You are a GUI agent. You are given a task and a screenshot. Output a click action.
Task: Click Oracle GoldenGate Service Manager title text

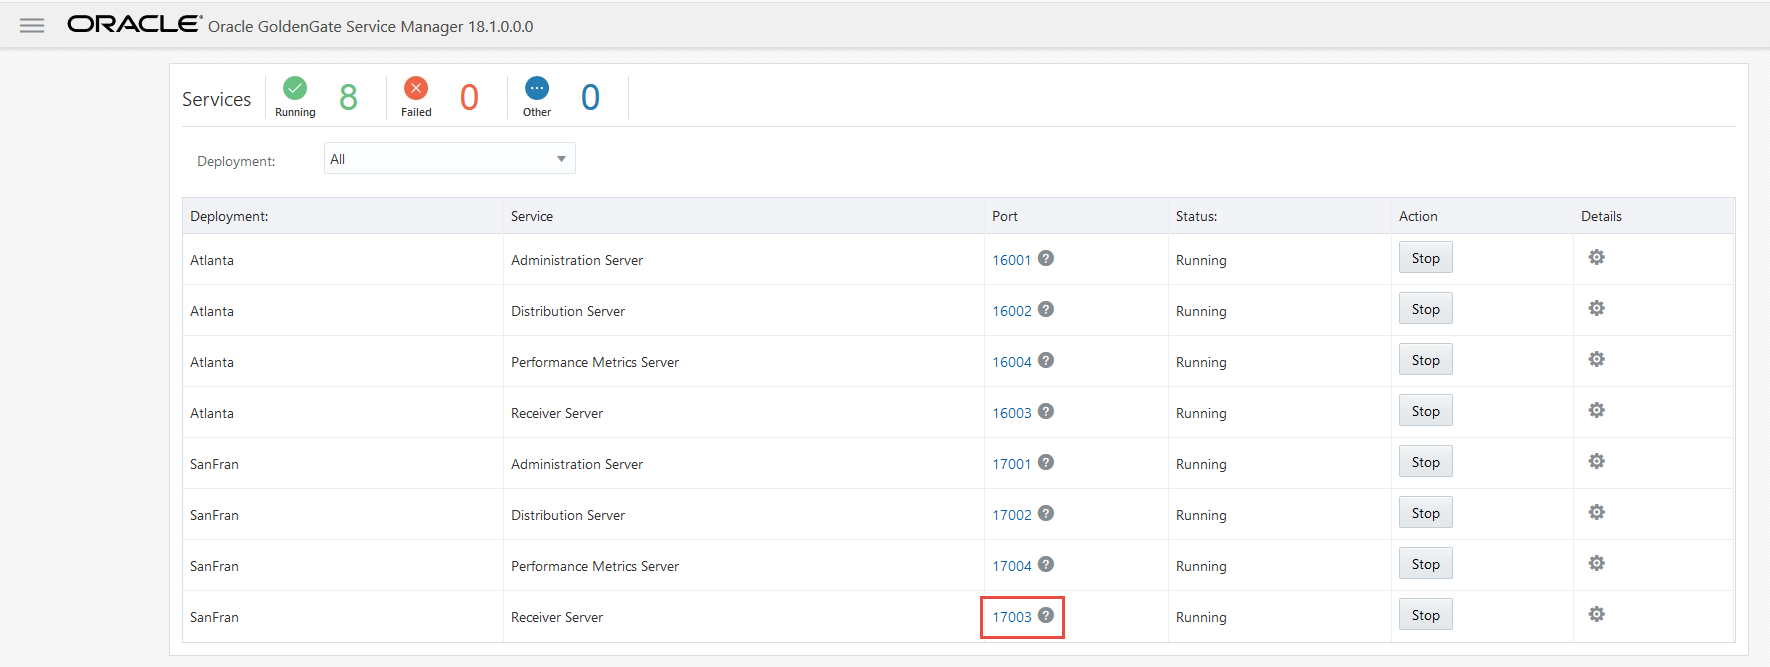pos(370,27)
